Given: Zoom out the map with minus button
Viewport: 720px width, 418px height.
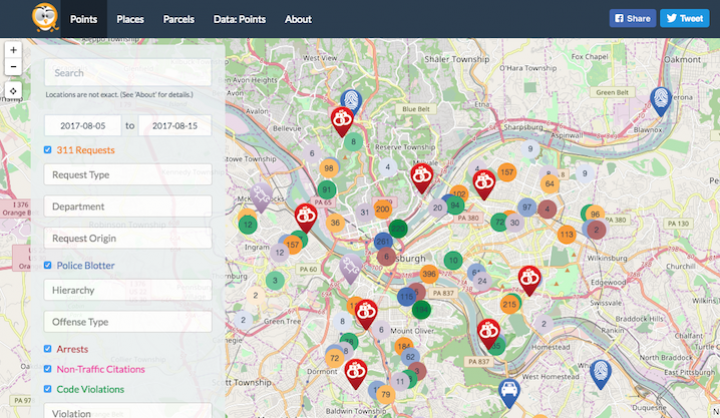Looking at the screenshot, I should point(13,67).
